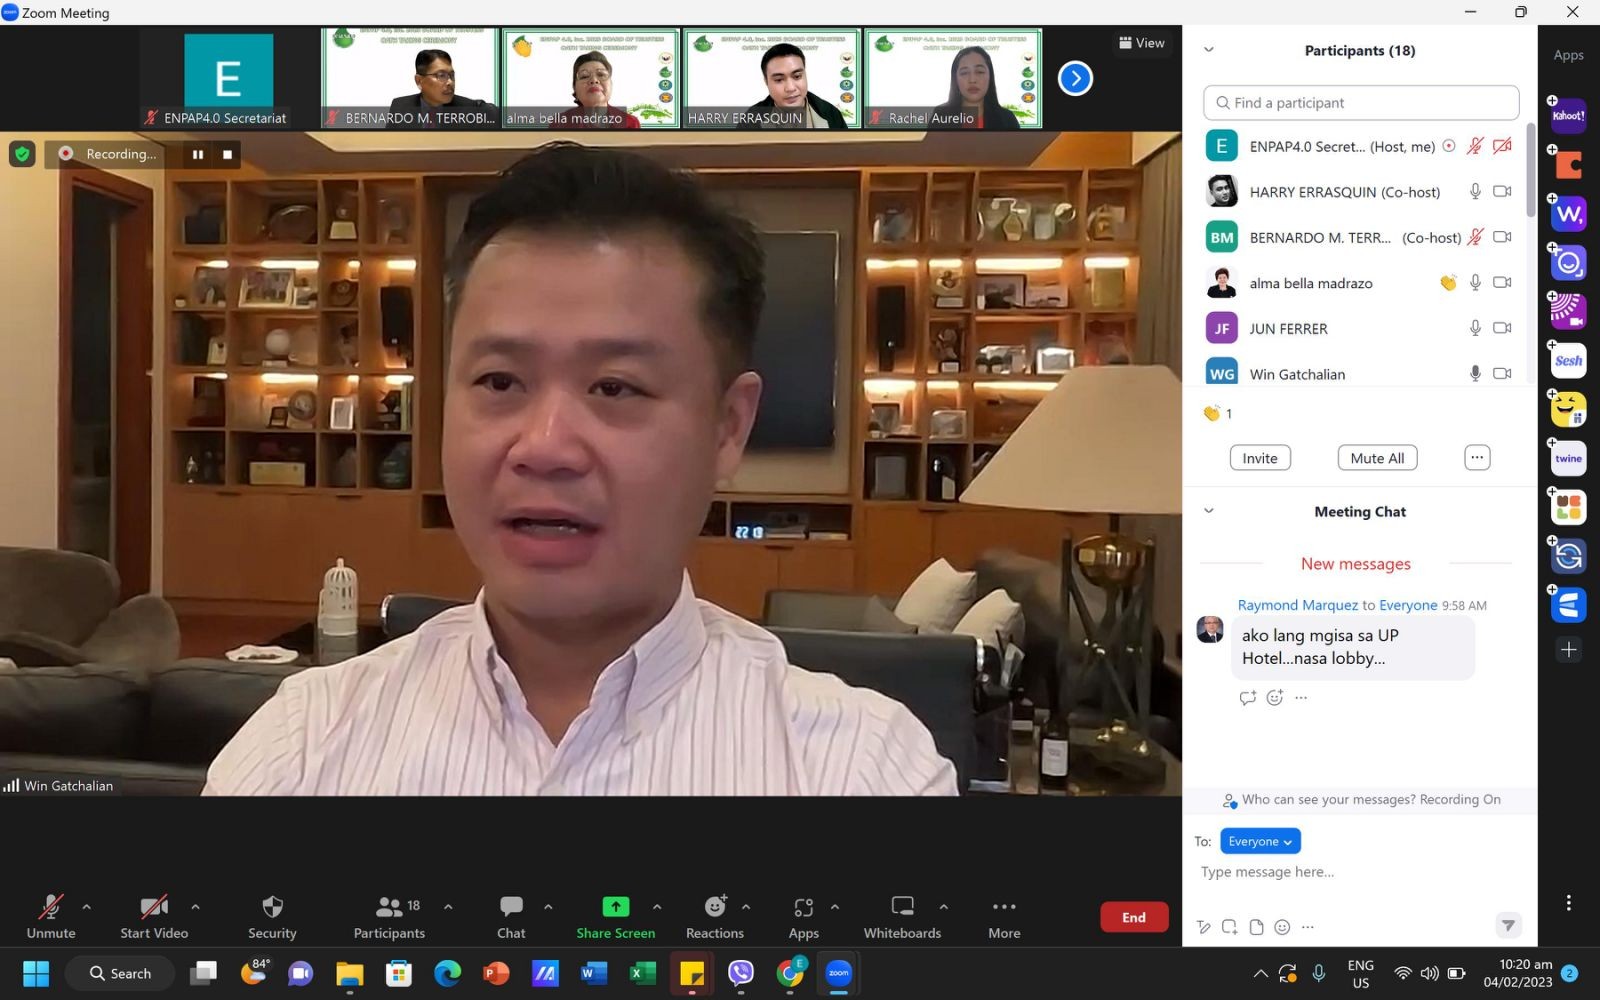Click the send message arrow icon

coord(1508,925)
